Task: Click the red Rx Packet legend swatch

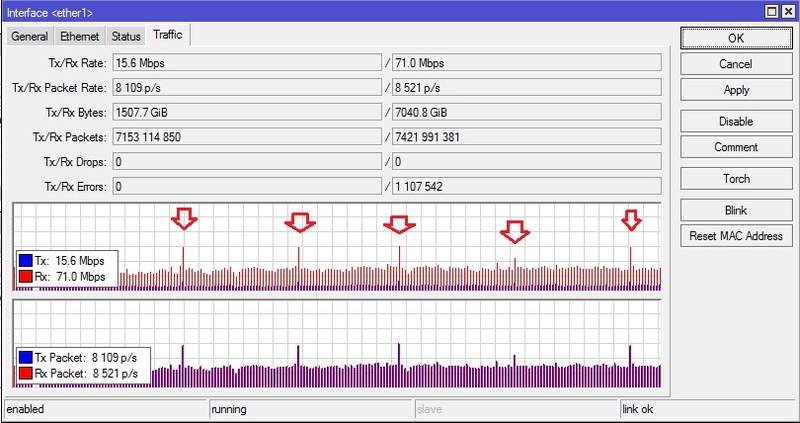Action: pos(26,374)
